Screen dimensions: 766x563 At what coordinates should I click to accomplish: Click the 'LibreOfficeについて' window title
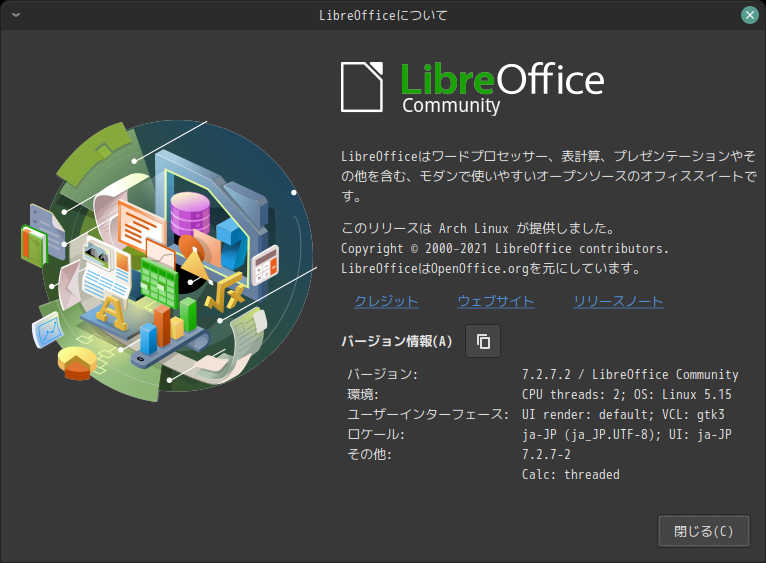point(383,16)
